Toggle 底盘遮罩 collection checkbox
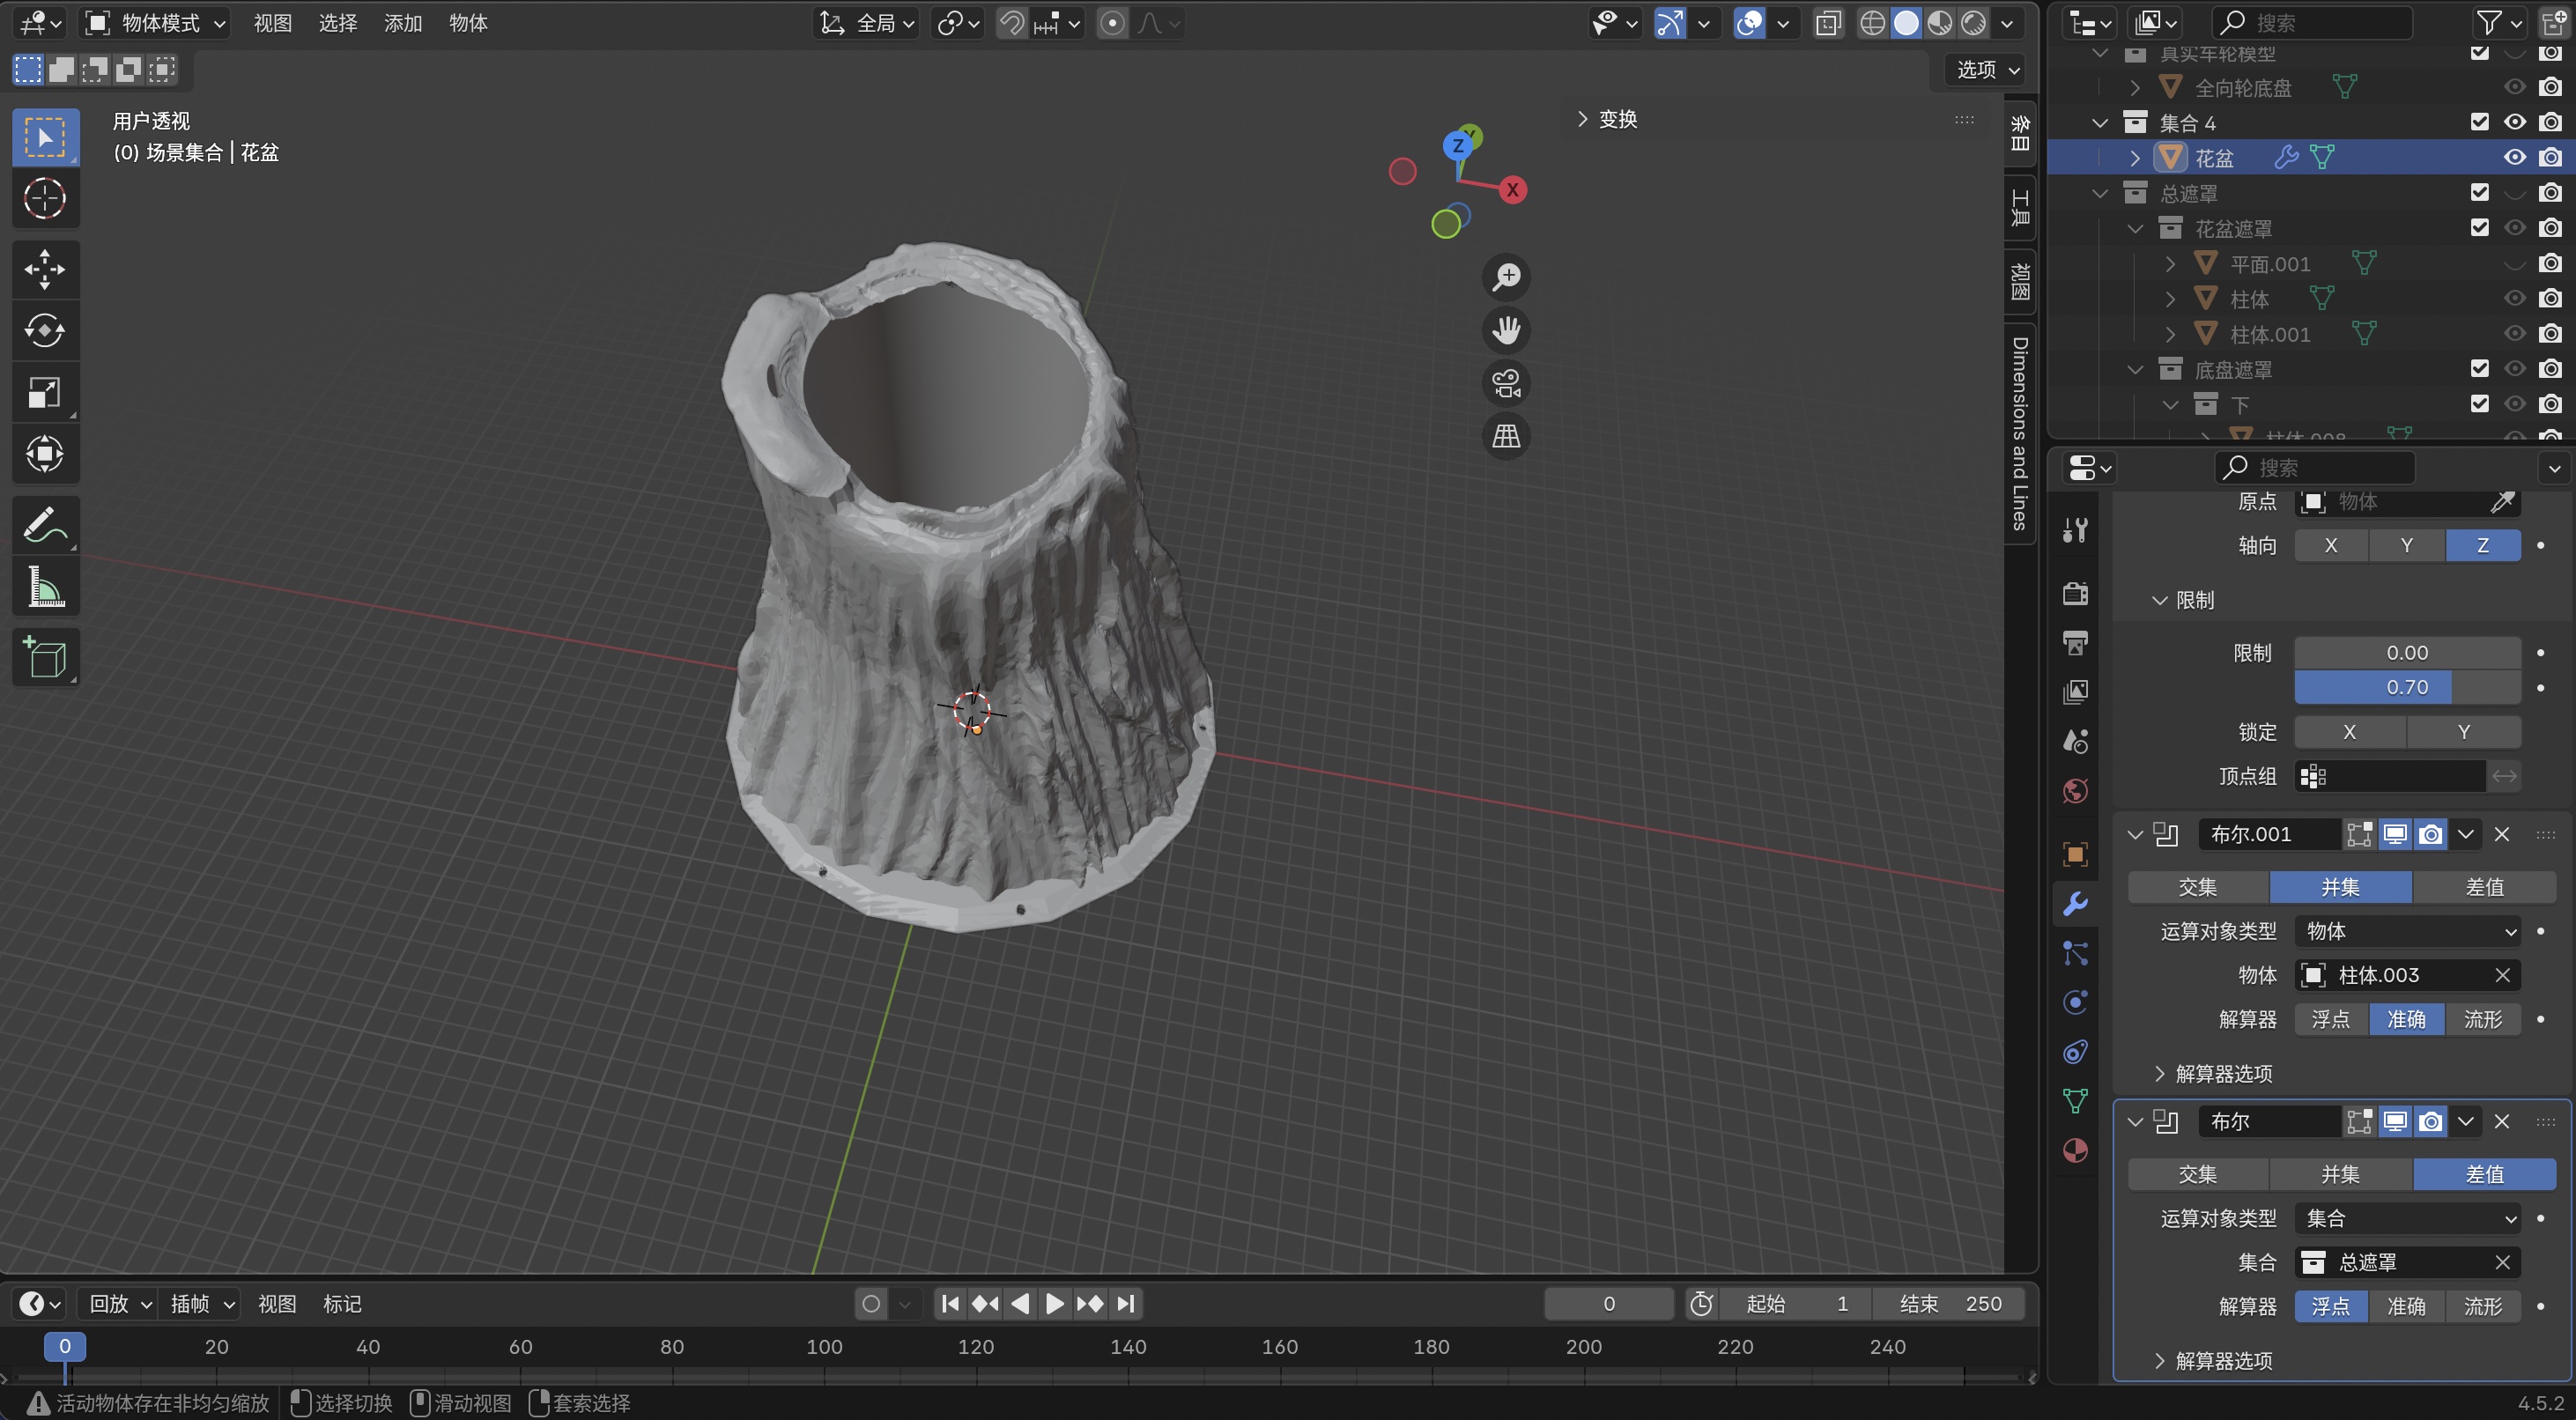Screen dimensions: 2576x1420 (x=2479, y=368)
